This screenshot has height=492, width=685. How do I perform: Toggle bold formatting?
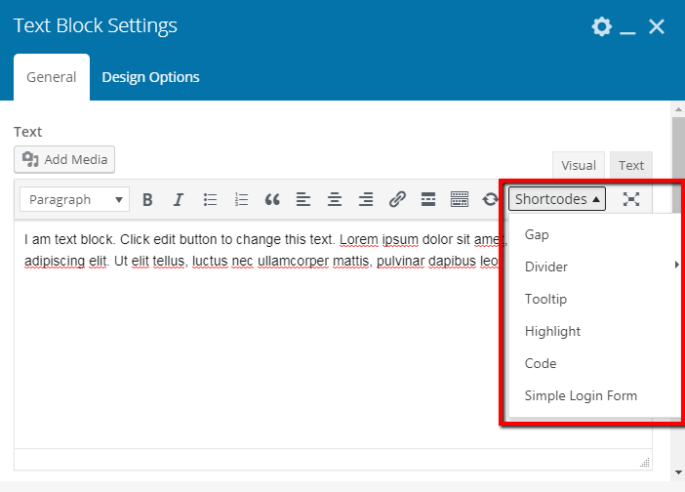148,200
